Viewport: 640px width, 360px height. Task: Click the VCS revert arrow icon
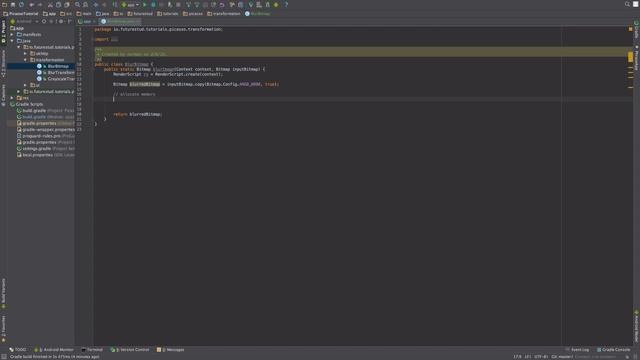point(222,4)
